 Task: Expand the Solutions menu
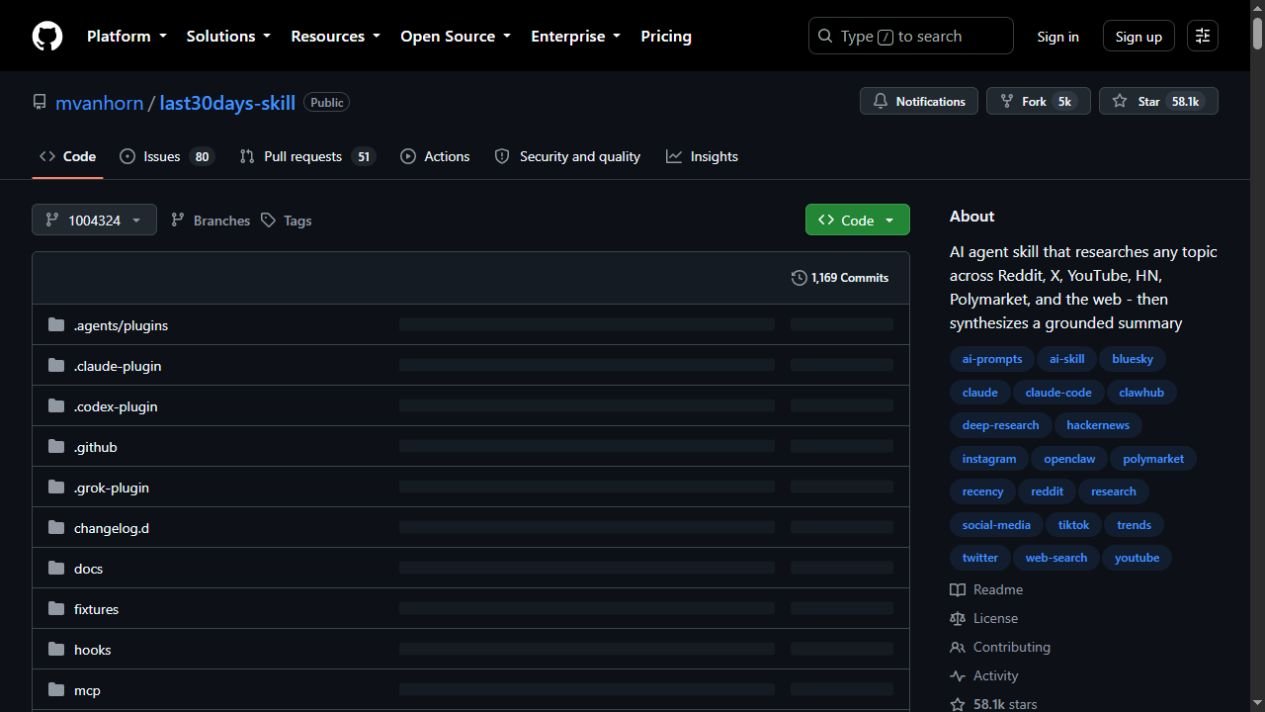coord(228,36)
